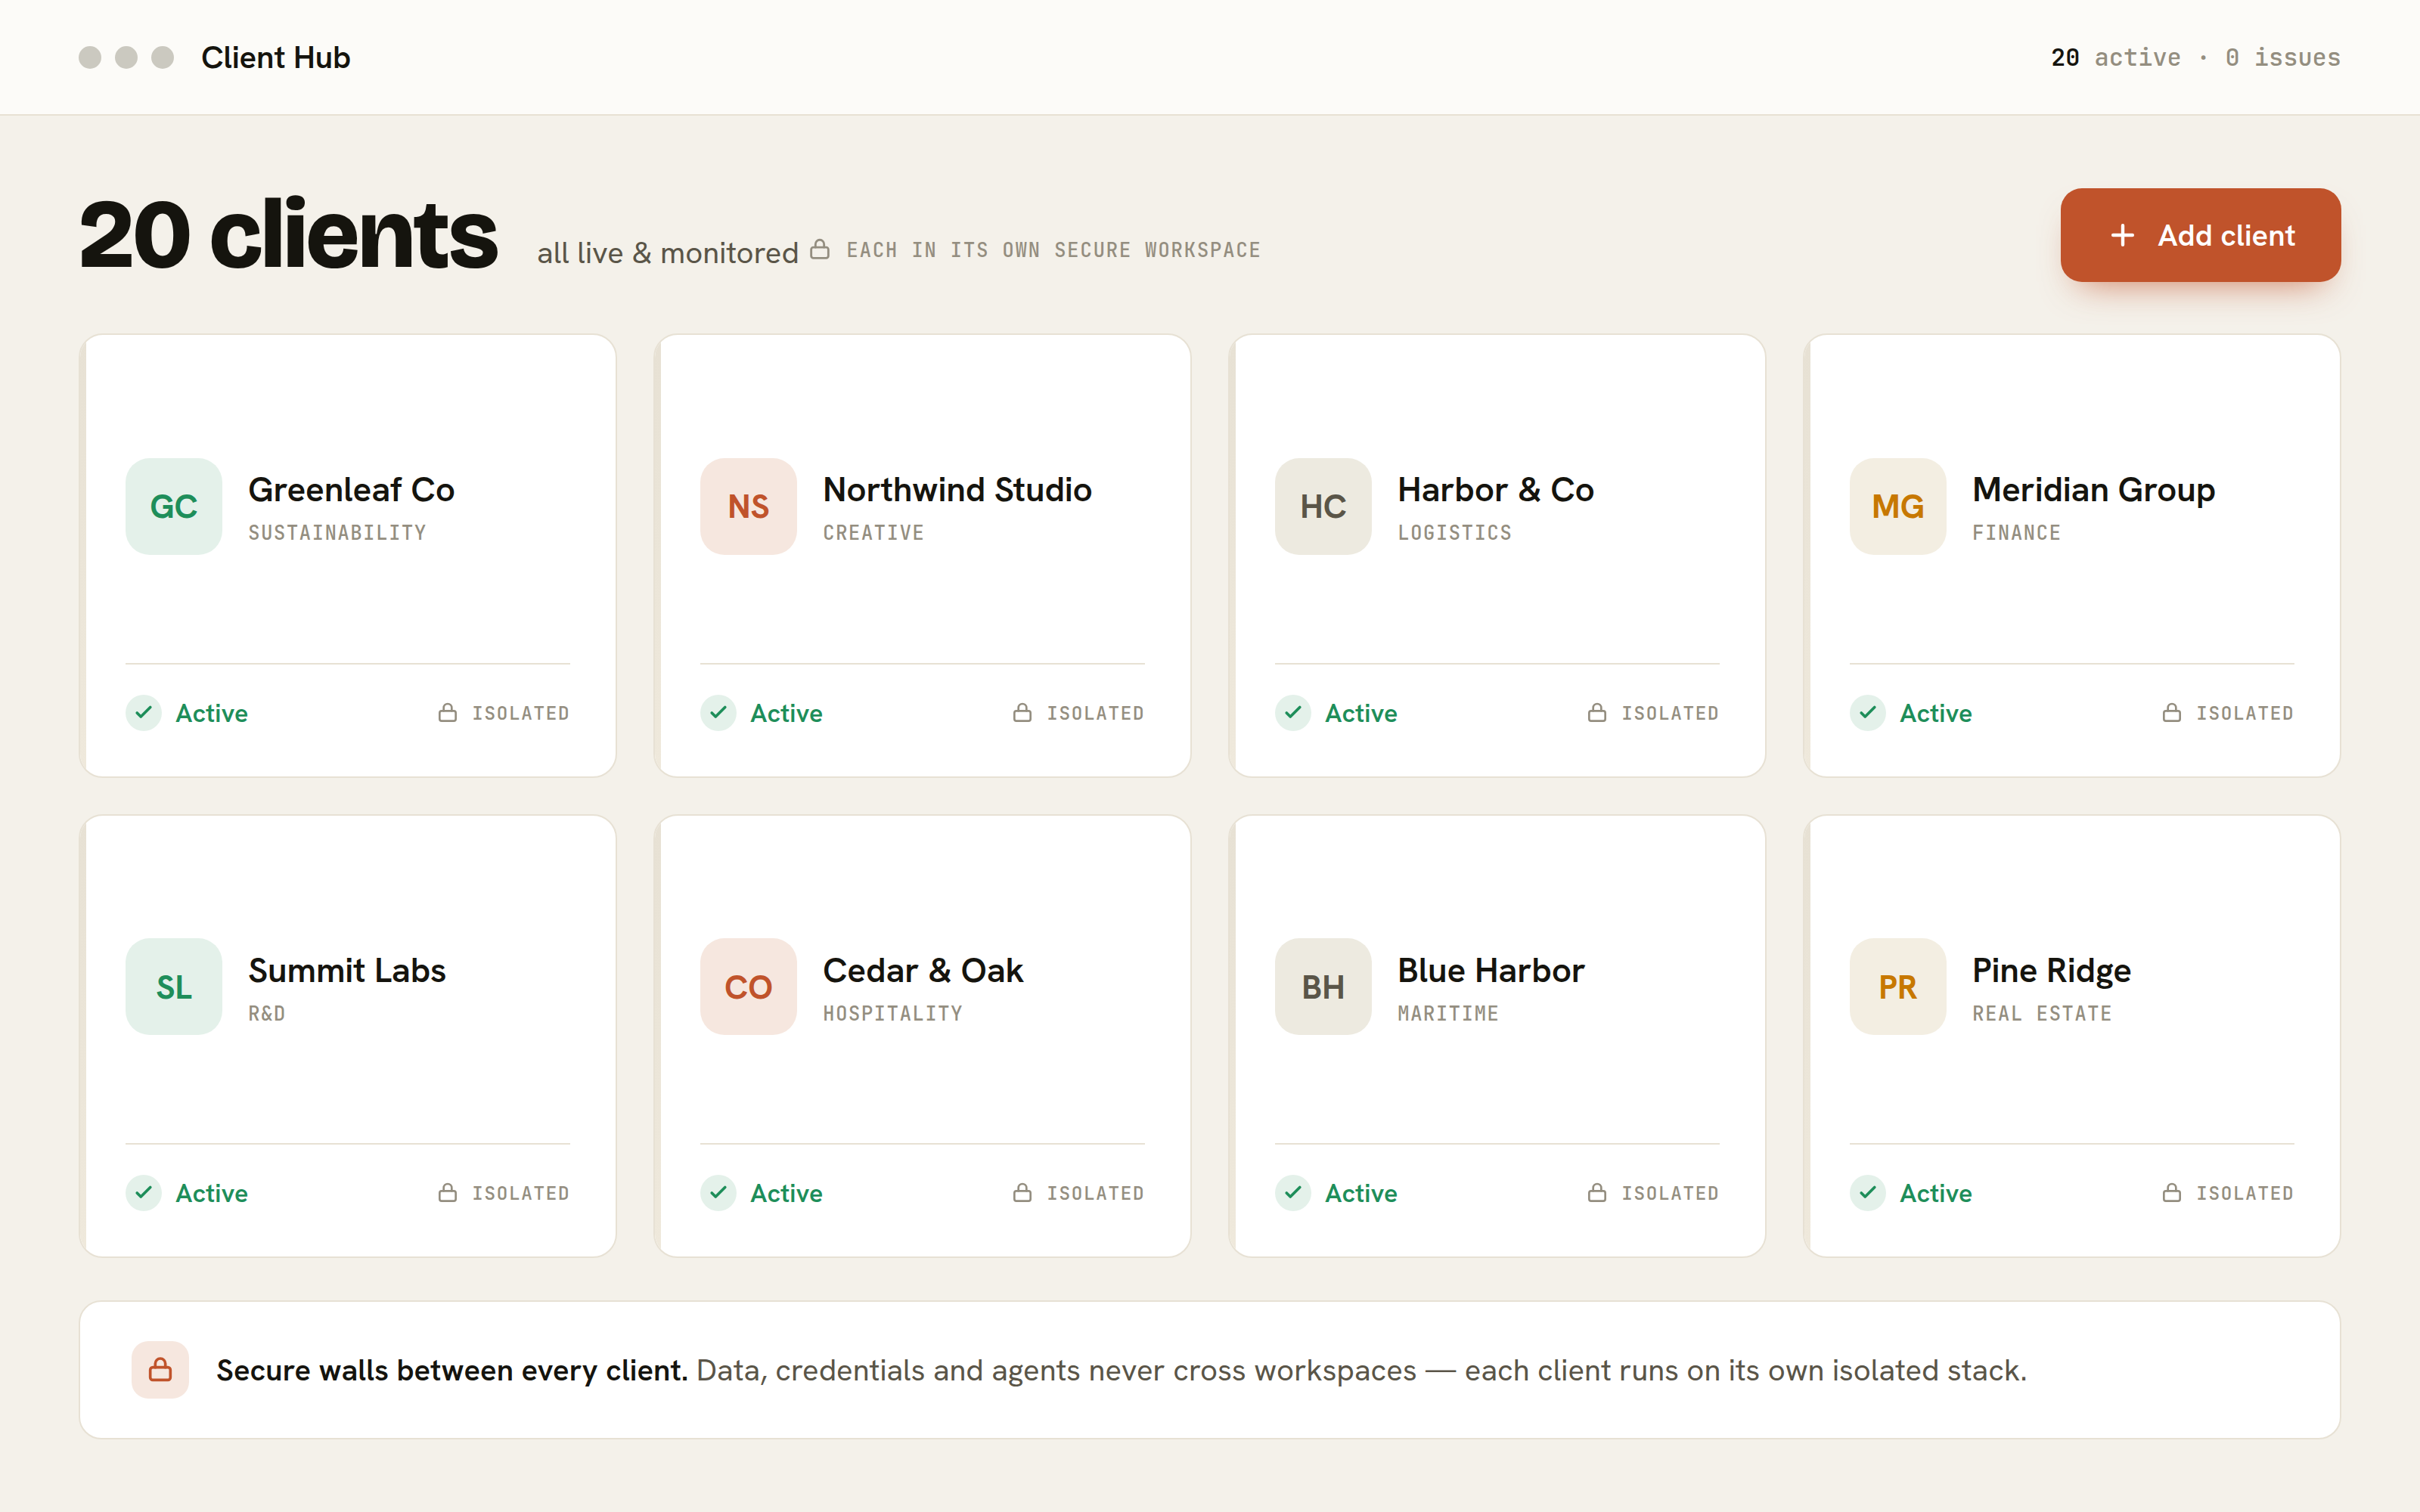Click the Cedar & Oak CO avatar
The height and width of the screenshot is (1512, 2420).
click(x=748, y=986)
